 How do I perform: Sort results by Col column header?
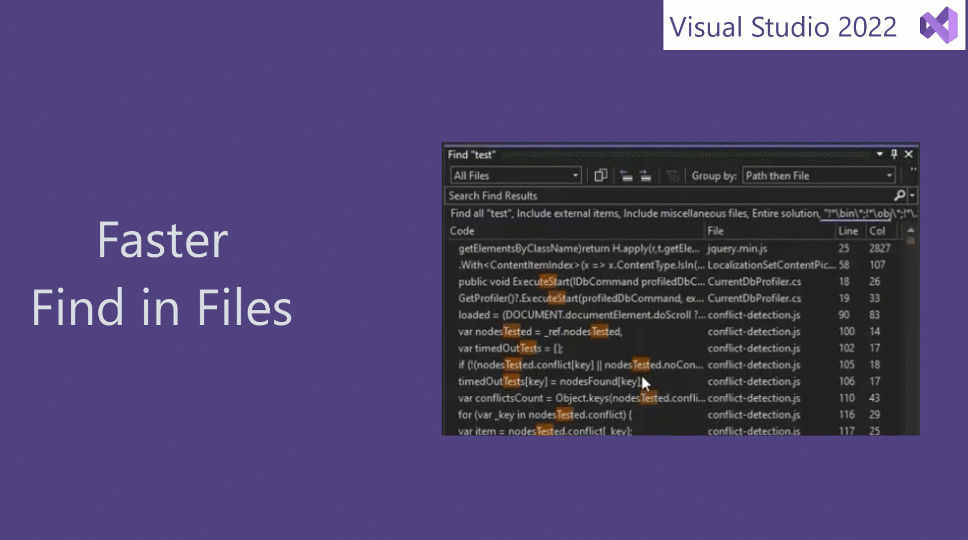tap(877, 231)
